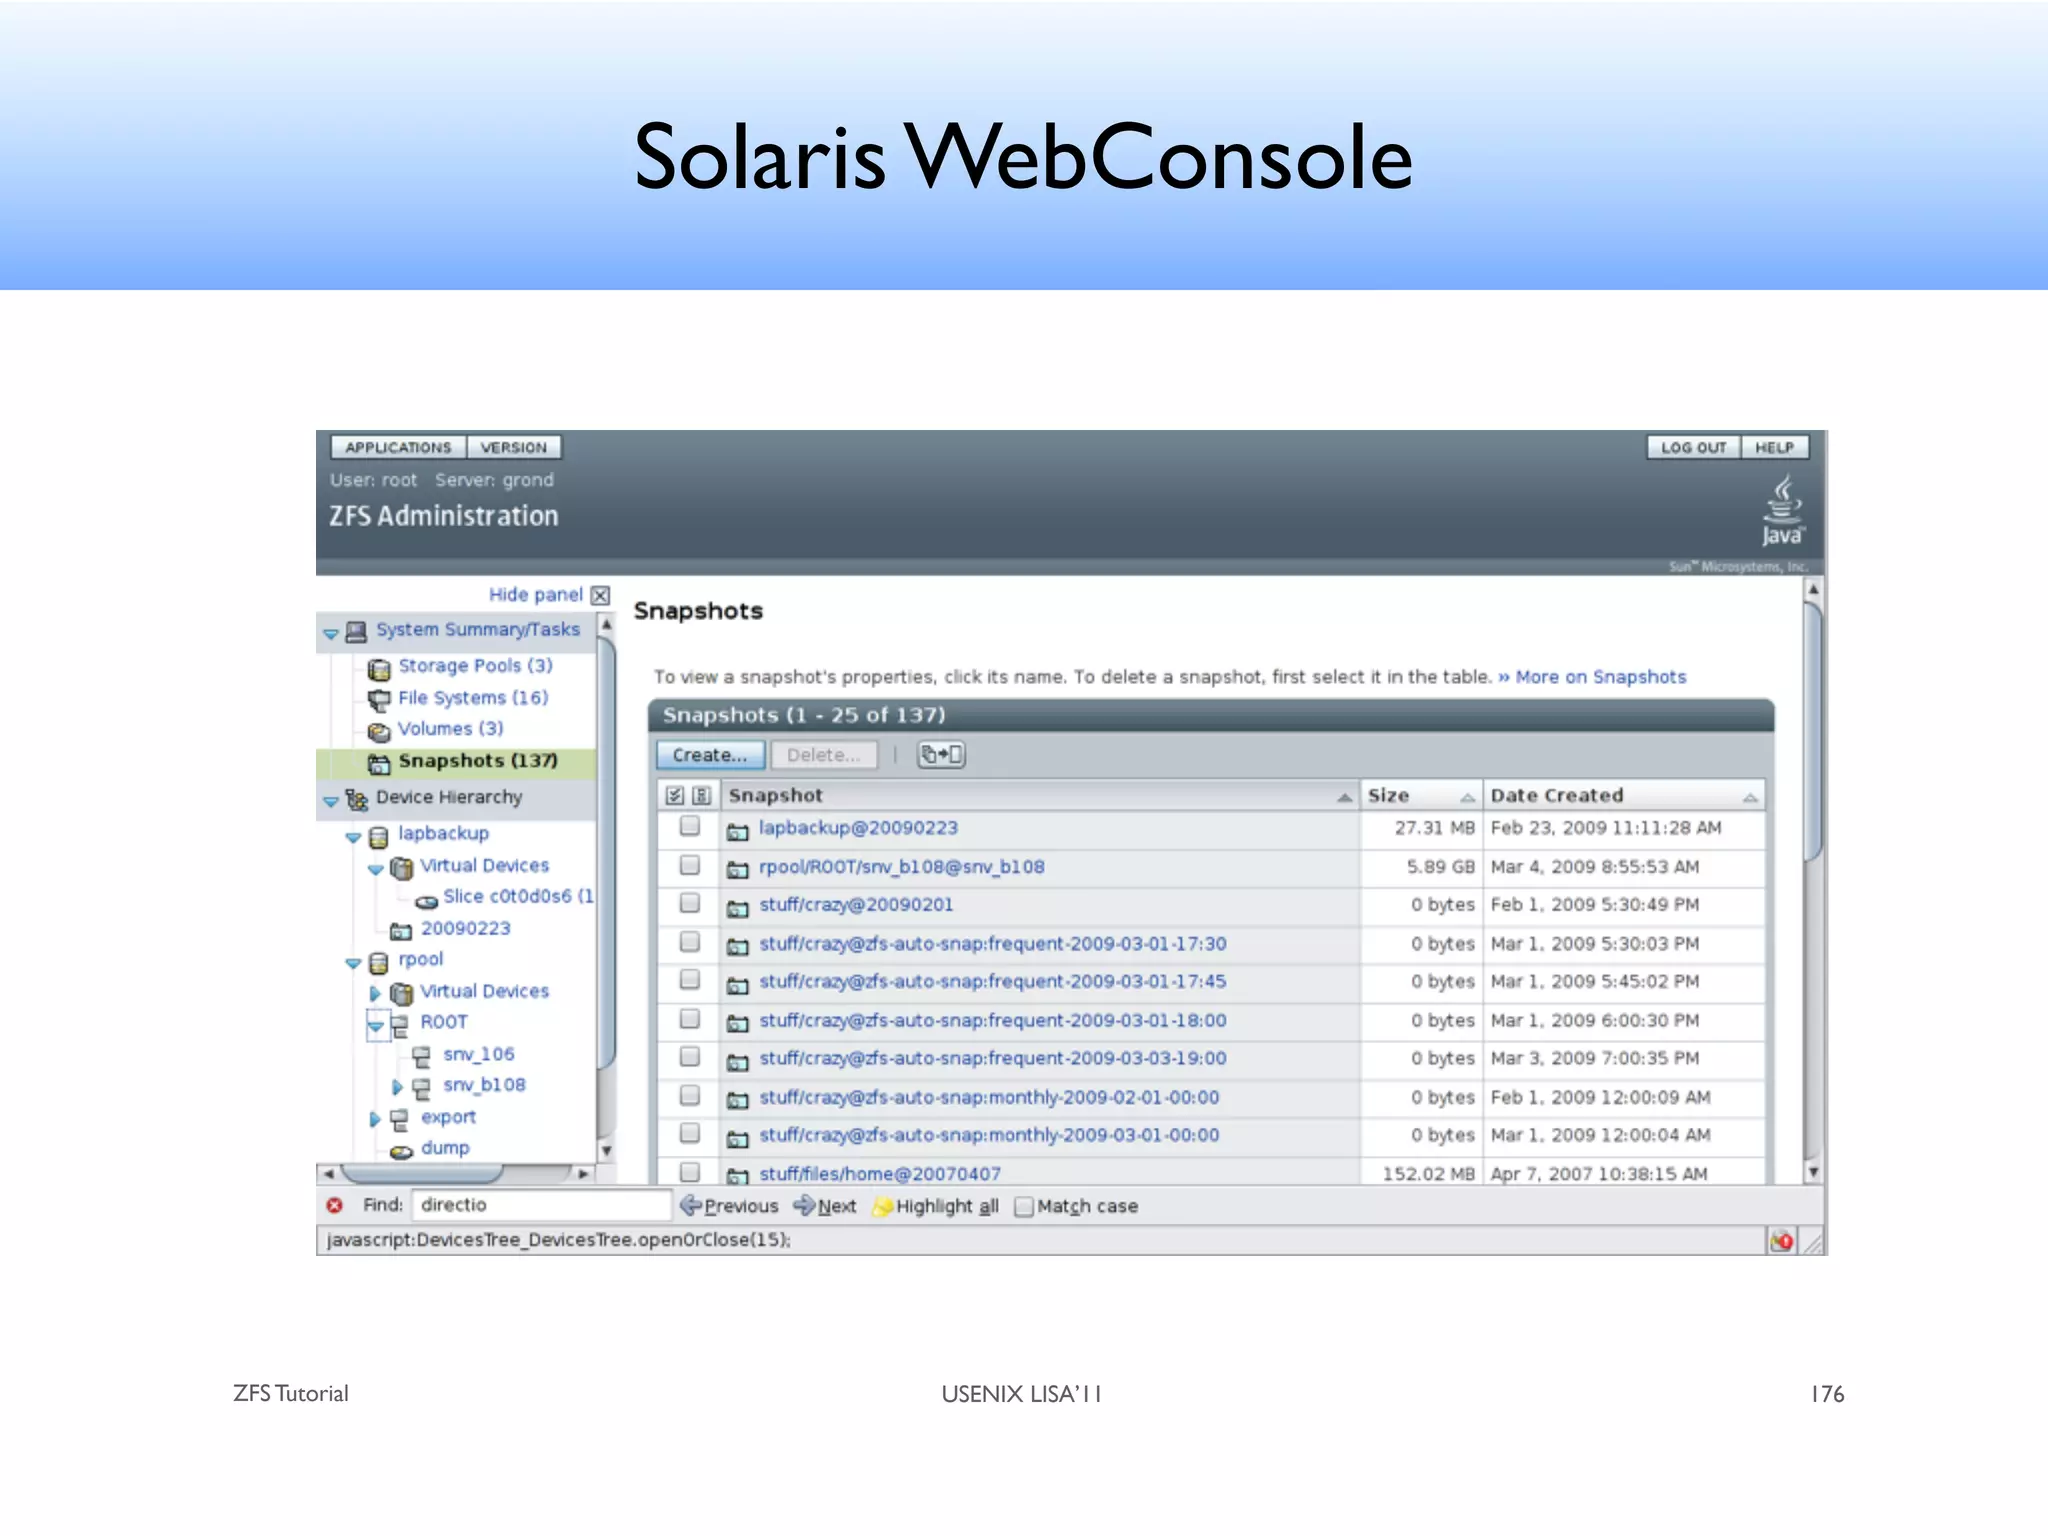
Task: Click the main content scroll-down arrow
Action: pos(1813,1172)
